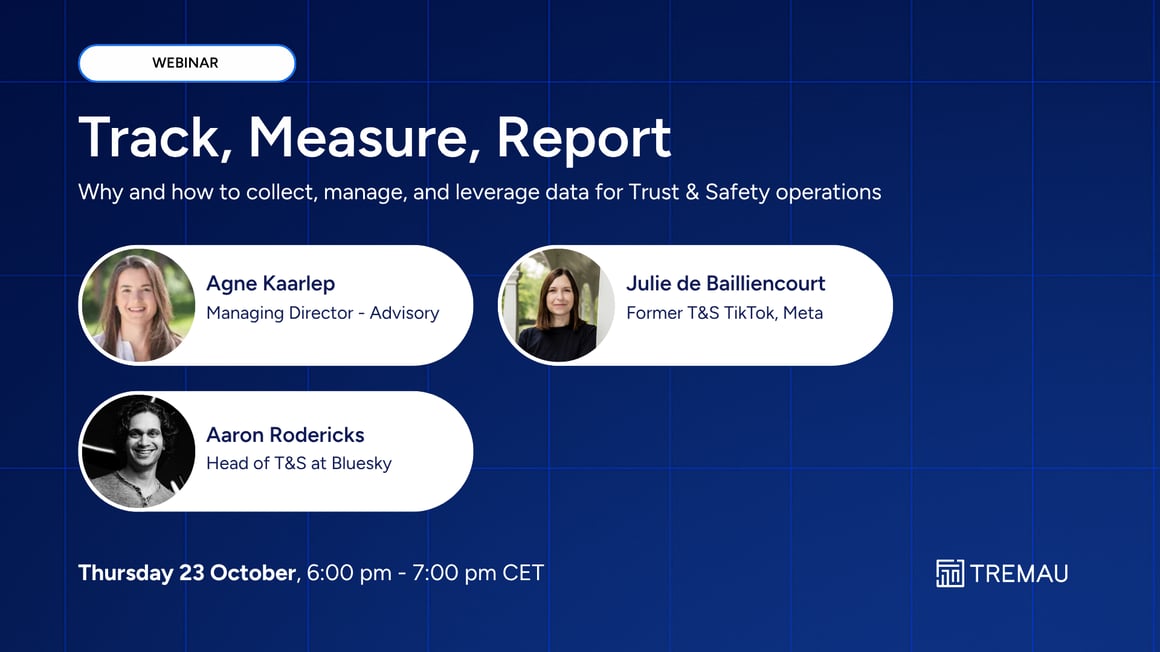
Task: Click the Tremau building logo icon
Action: click(949, 573)
